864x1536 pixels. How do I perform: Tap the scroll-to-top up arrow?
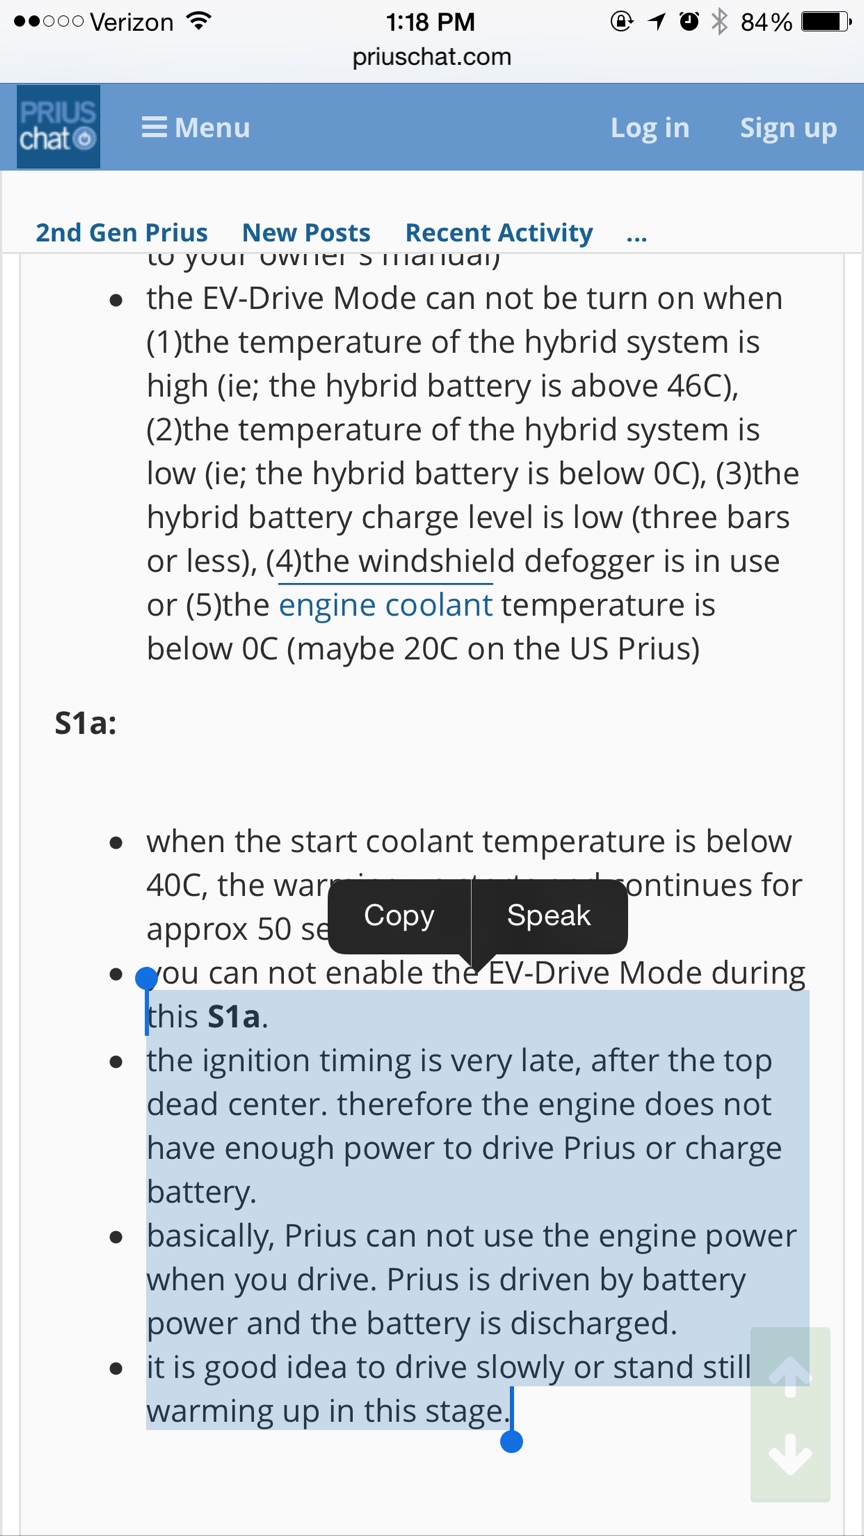790,1377
